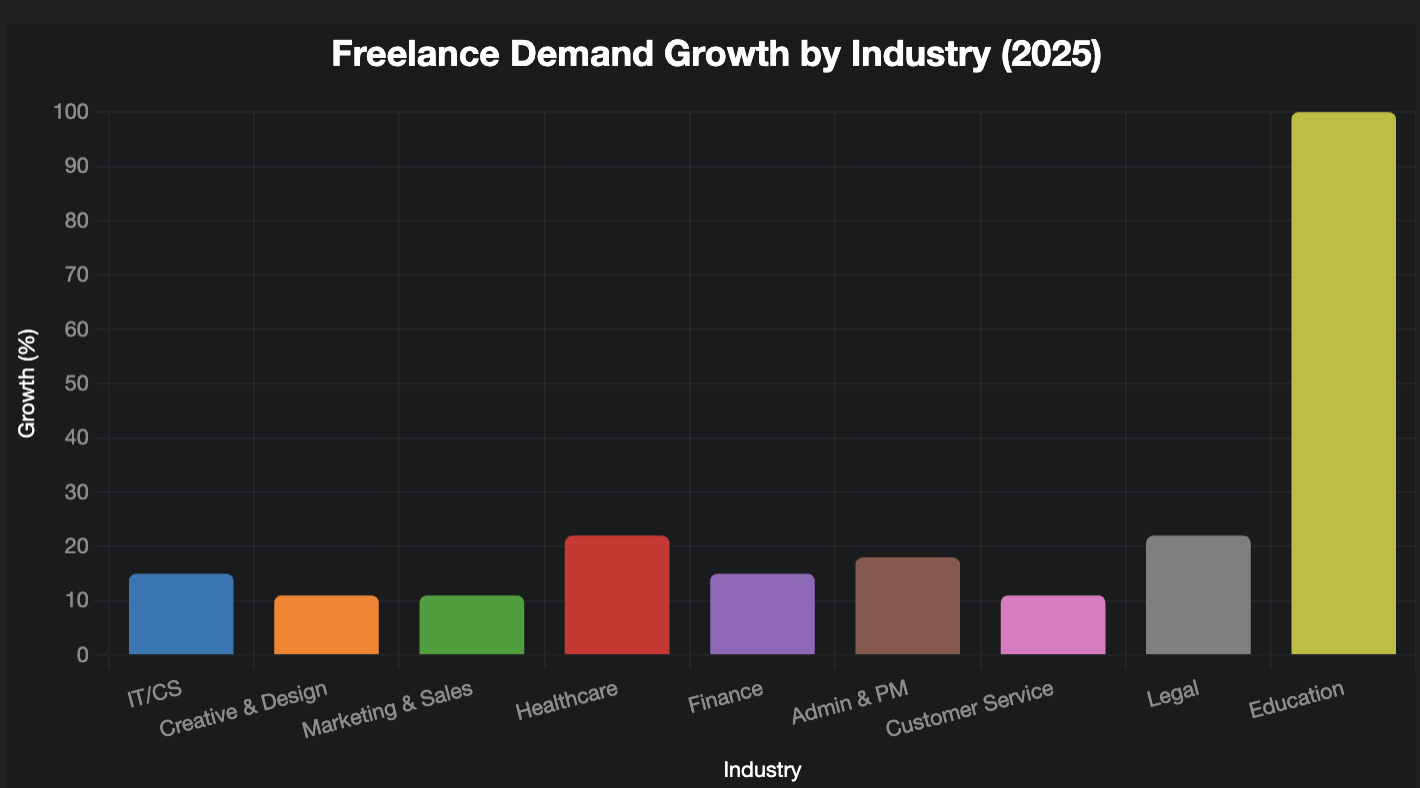Screen dimensions: 1420x788
Task: Click the 'Education' x-axis label
Action: coord(1295,701)
